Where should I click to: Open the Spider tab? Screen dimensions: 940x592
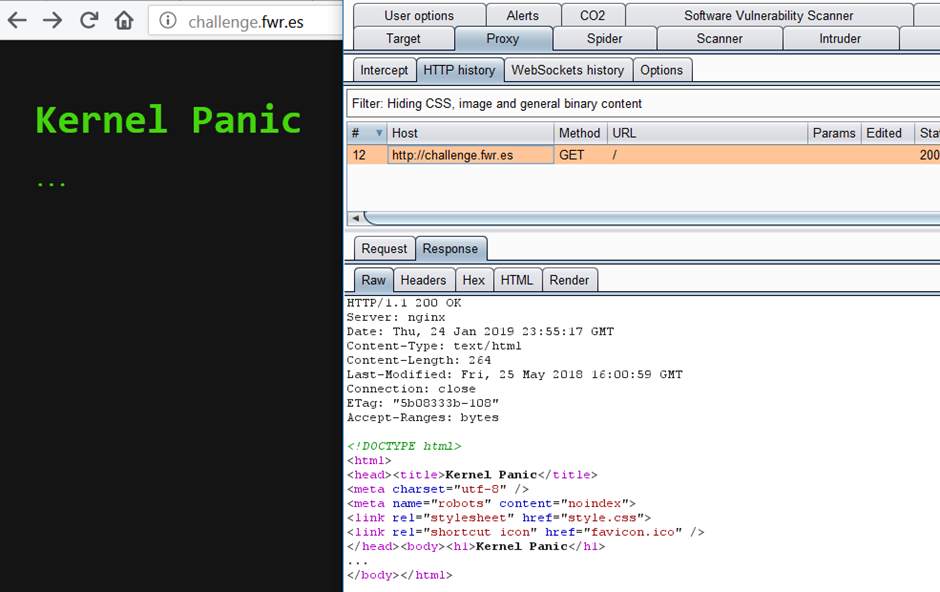tap(604, 39)
